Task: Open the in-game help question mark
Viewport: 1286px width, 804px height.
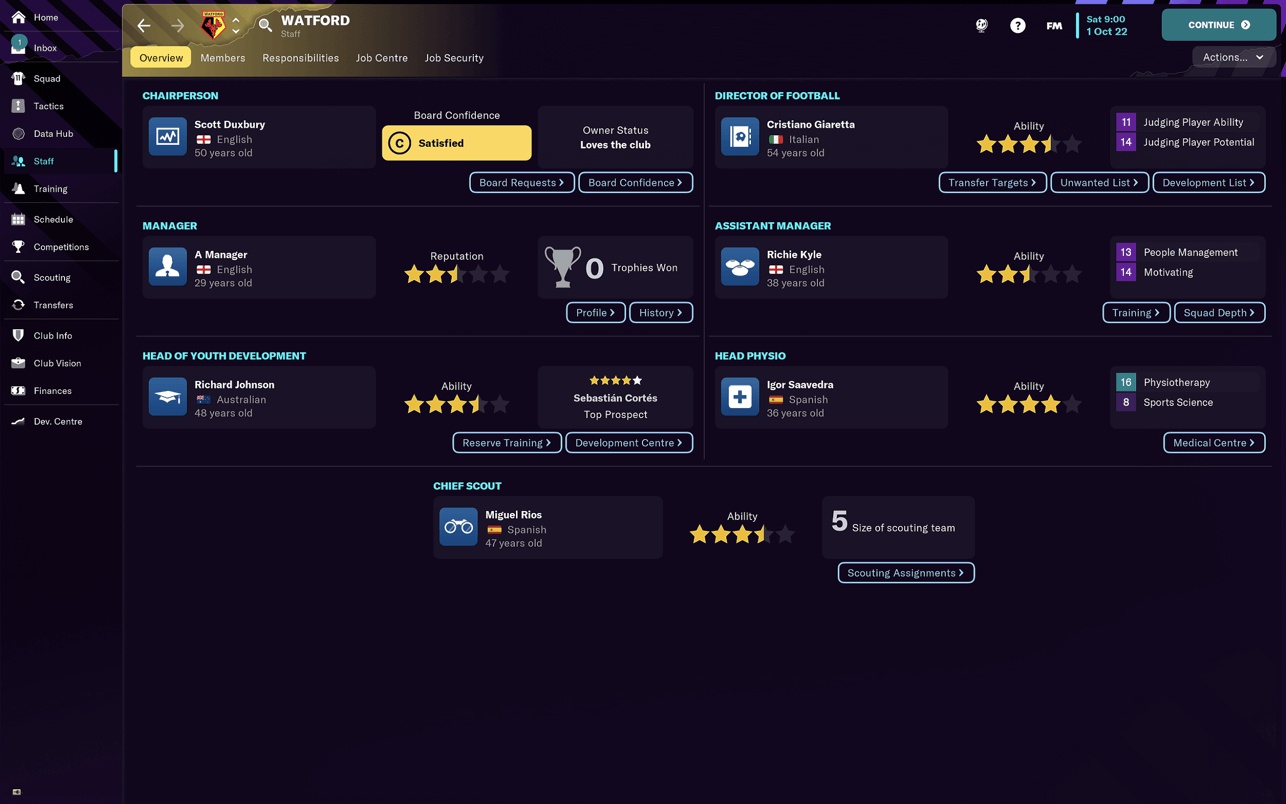Action: (x=1017, y=25)
